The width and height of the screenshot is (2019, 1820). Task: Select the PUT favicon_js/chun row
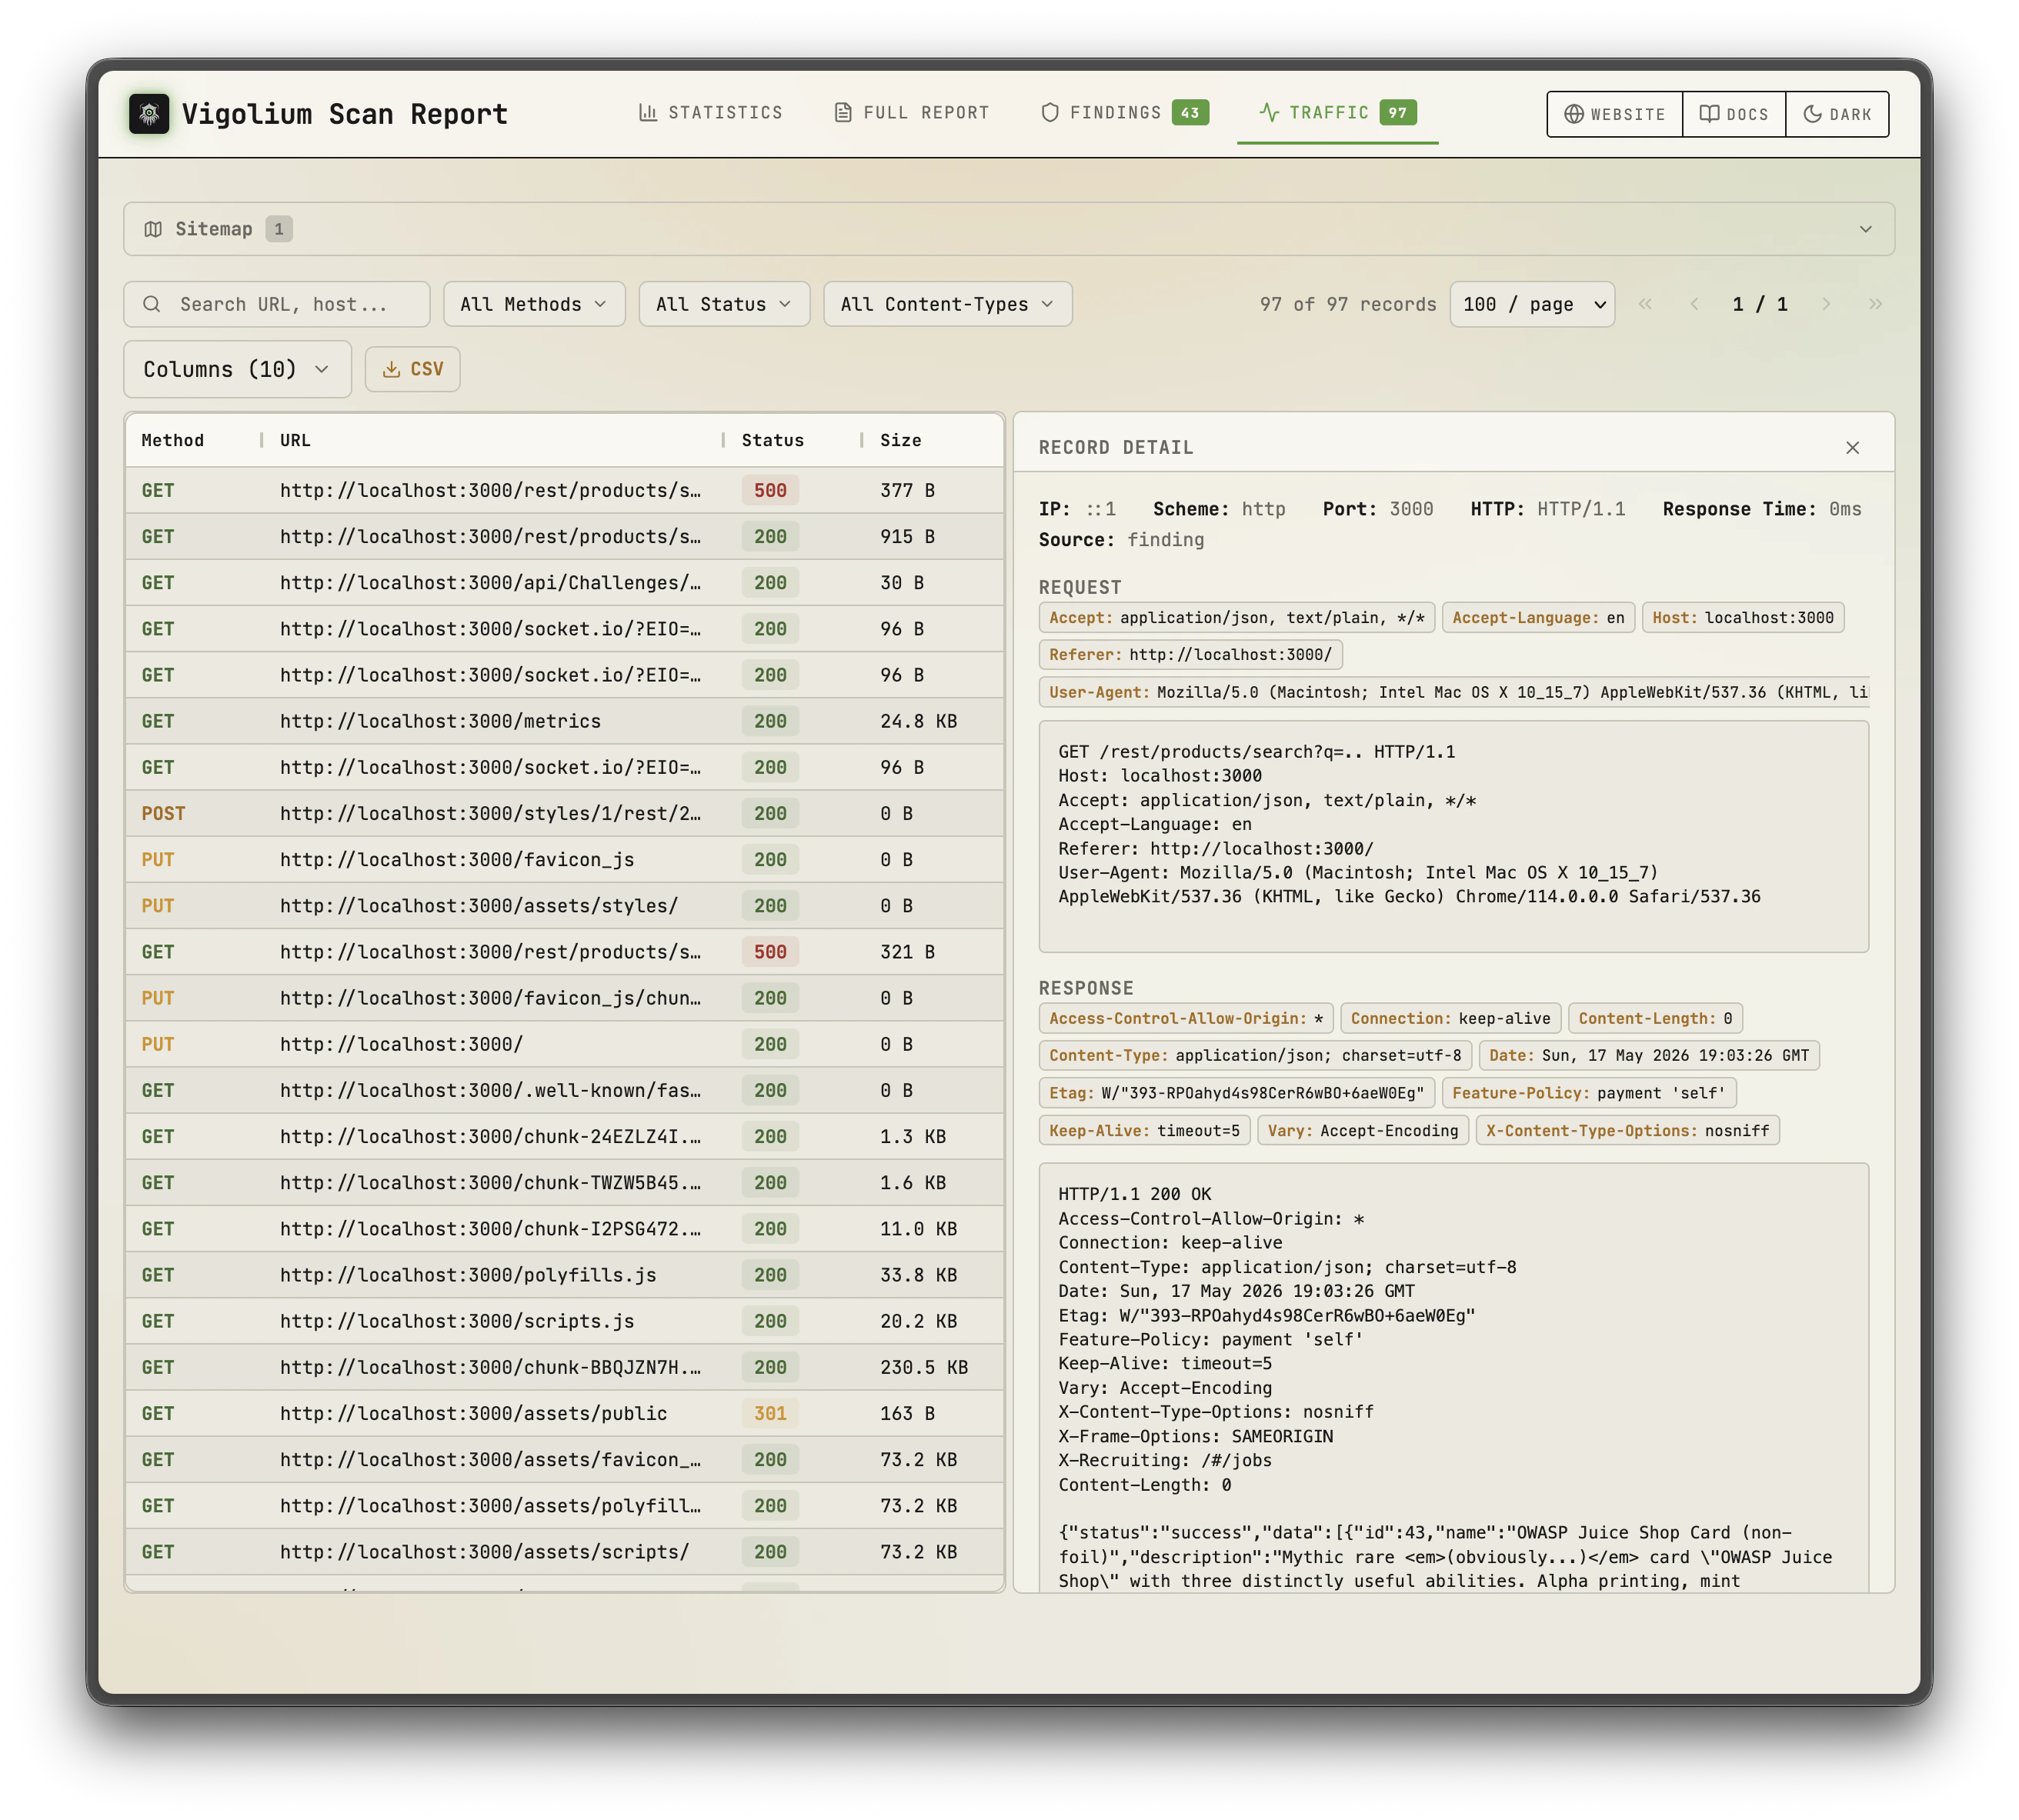tap(564, 998)
